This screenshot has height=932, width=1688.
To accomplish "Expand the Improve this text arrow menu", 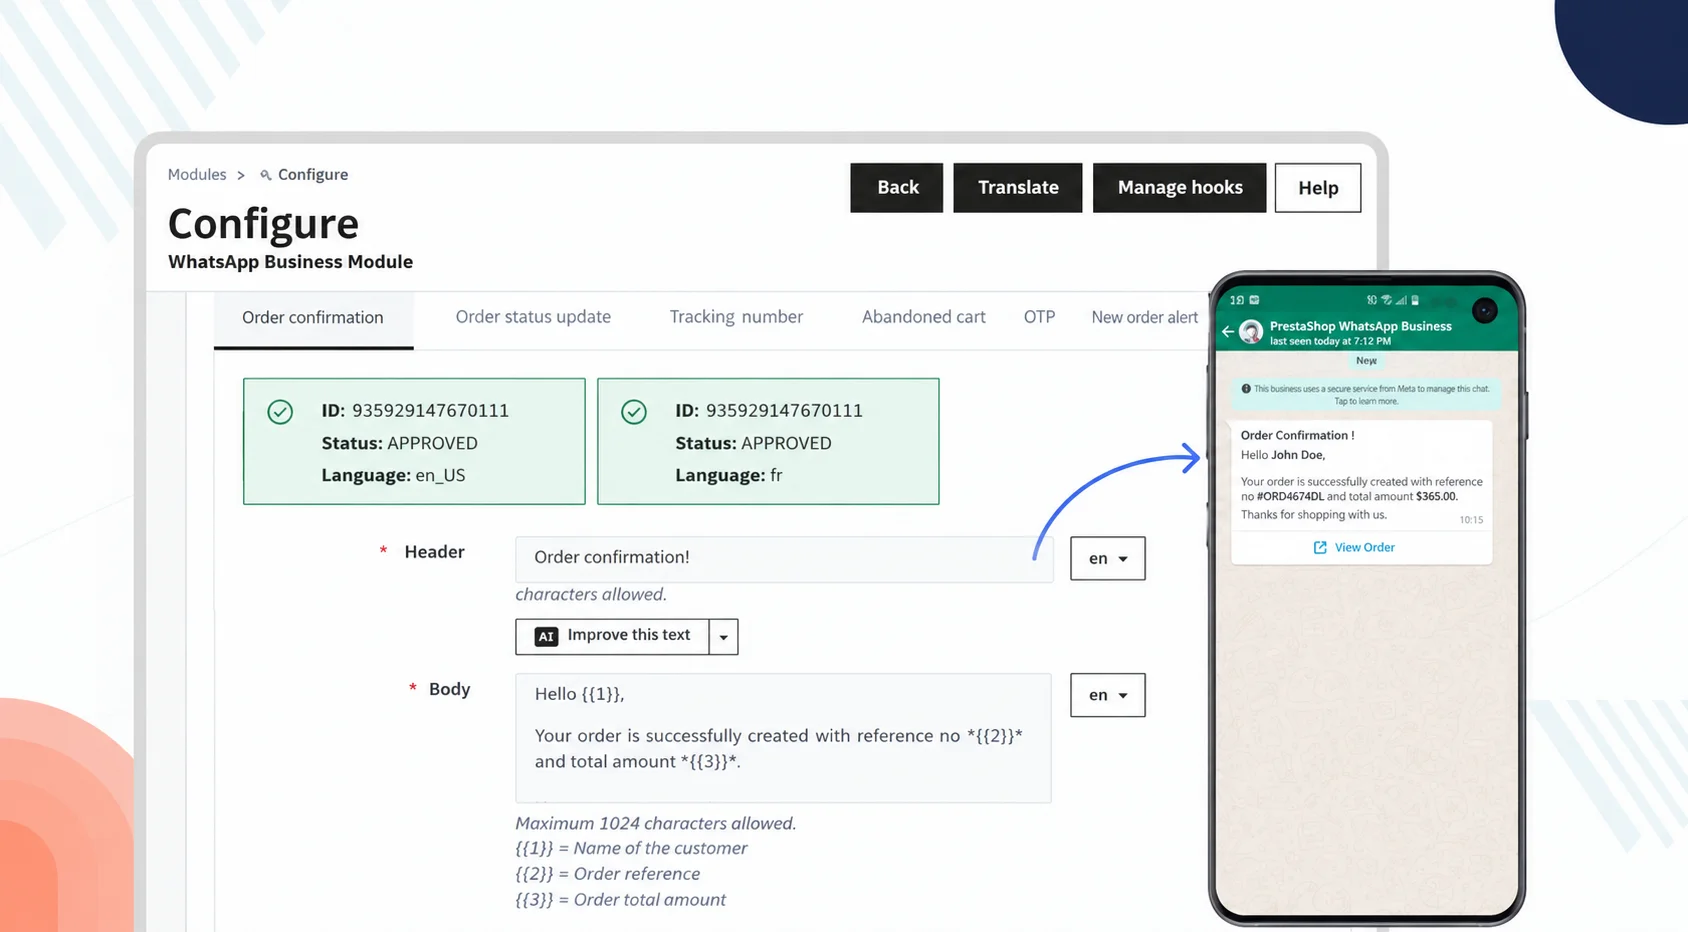I will click(x=724, y=637).
